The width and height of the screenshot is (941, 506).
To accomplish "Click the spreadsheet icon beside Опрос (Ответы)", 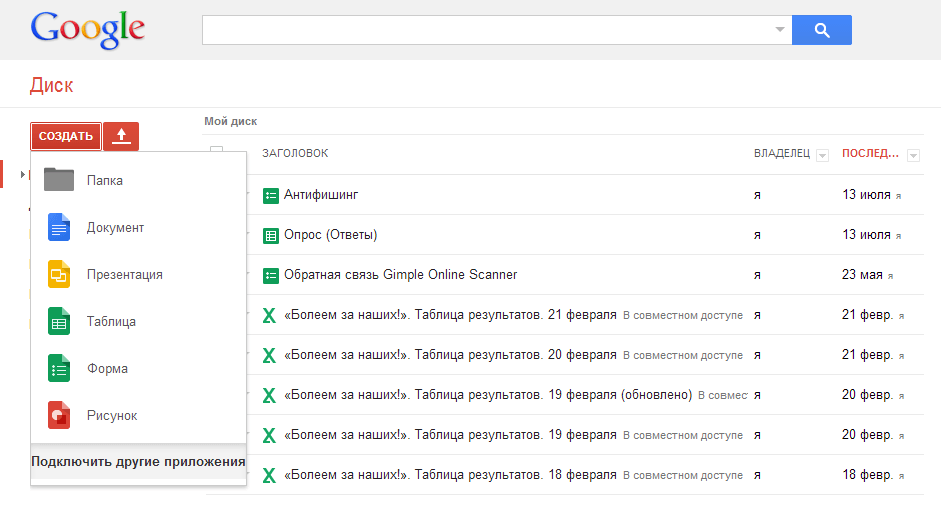I will (270, 235).
